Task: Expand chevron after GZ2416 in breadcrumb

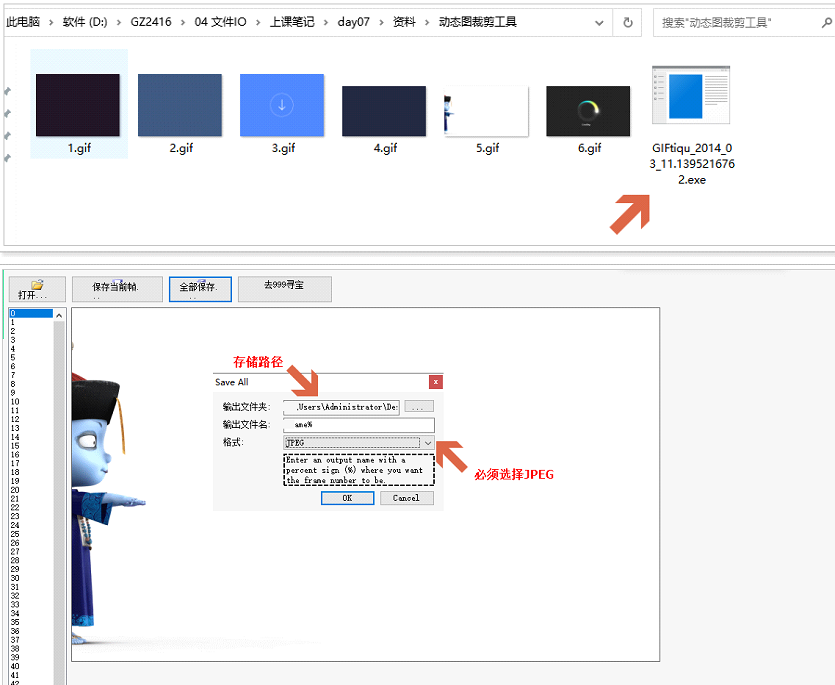Action: (x=183, y=22)
